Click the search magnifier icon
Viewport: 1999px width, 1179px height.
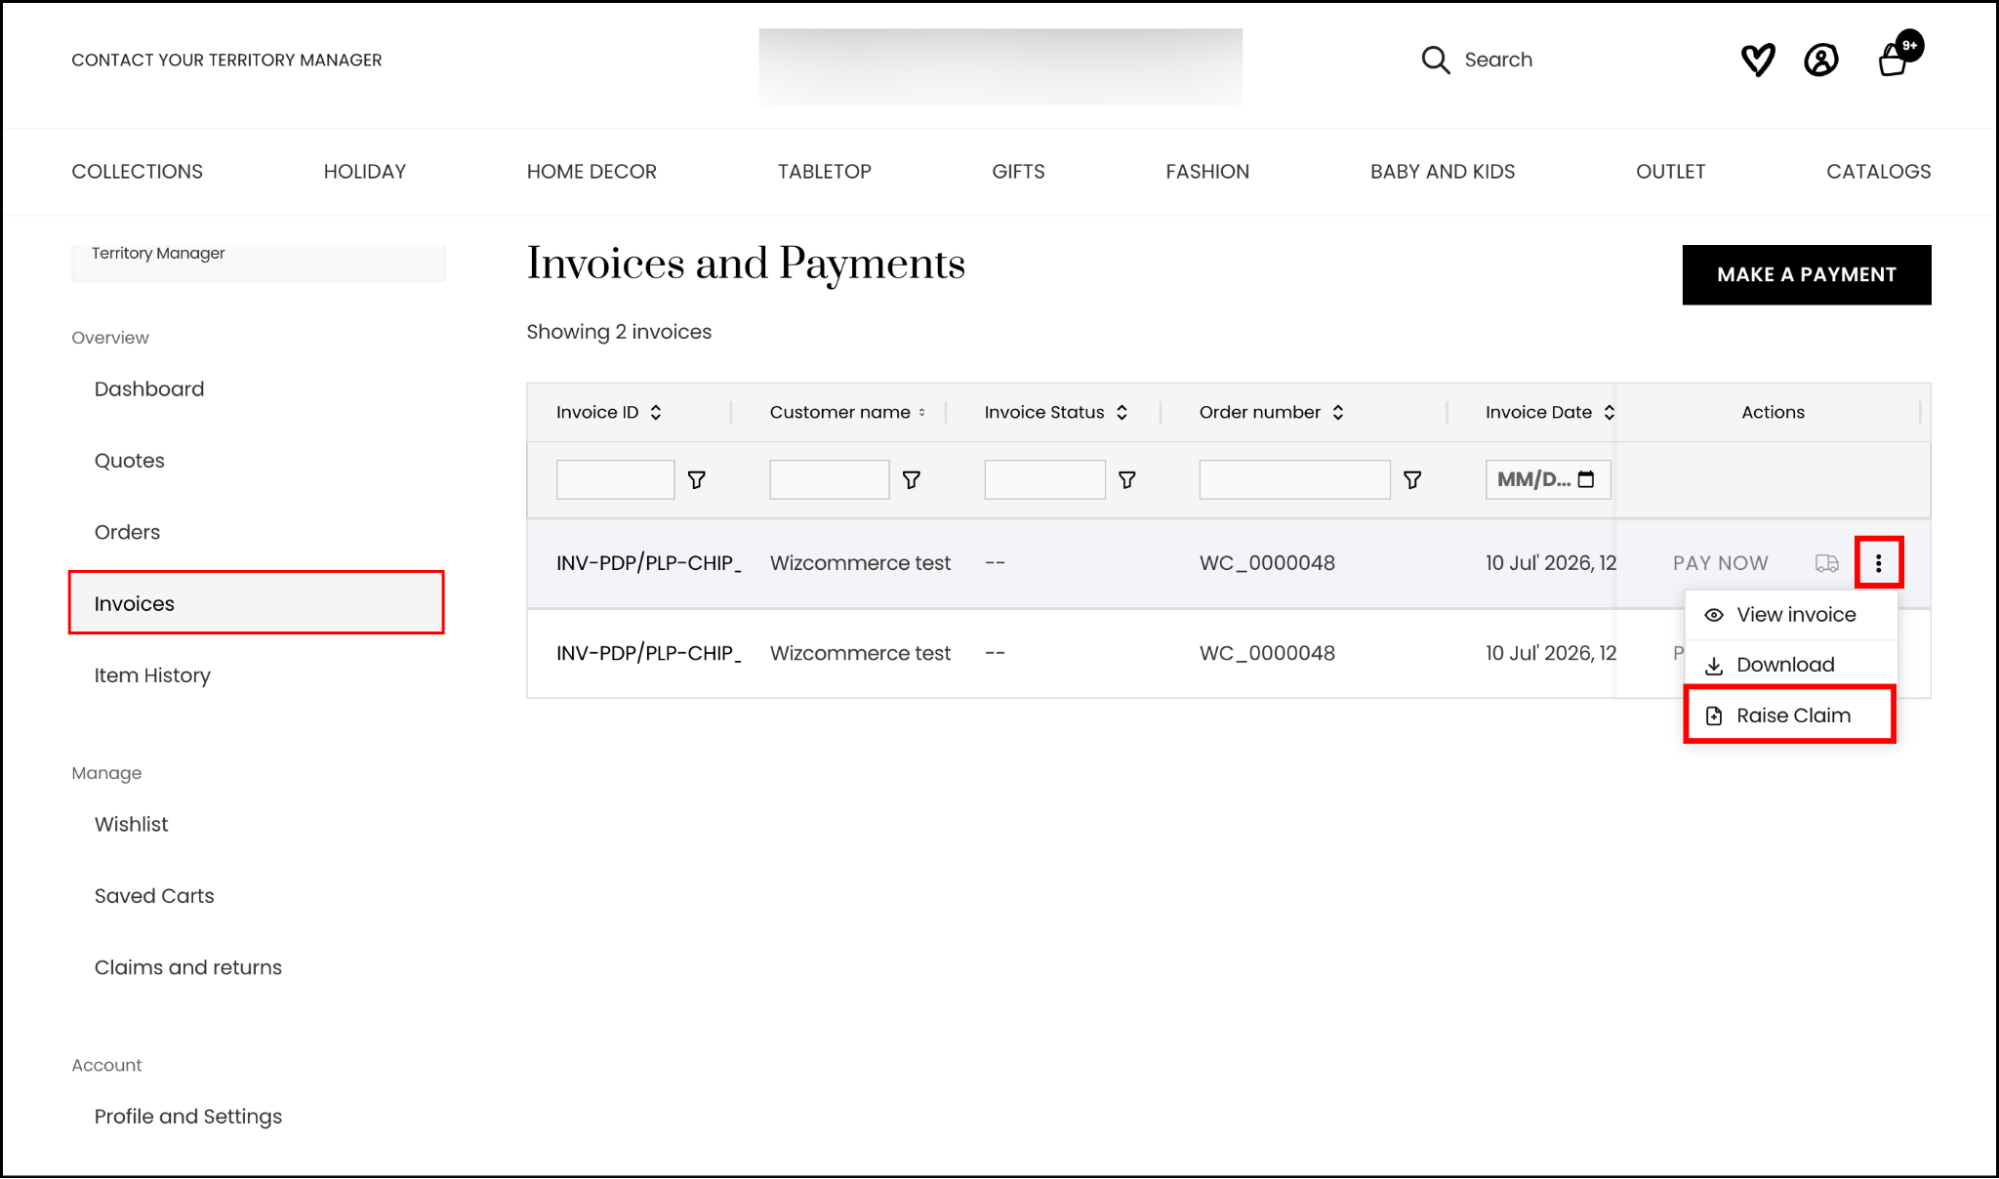pos(1435,60)
